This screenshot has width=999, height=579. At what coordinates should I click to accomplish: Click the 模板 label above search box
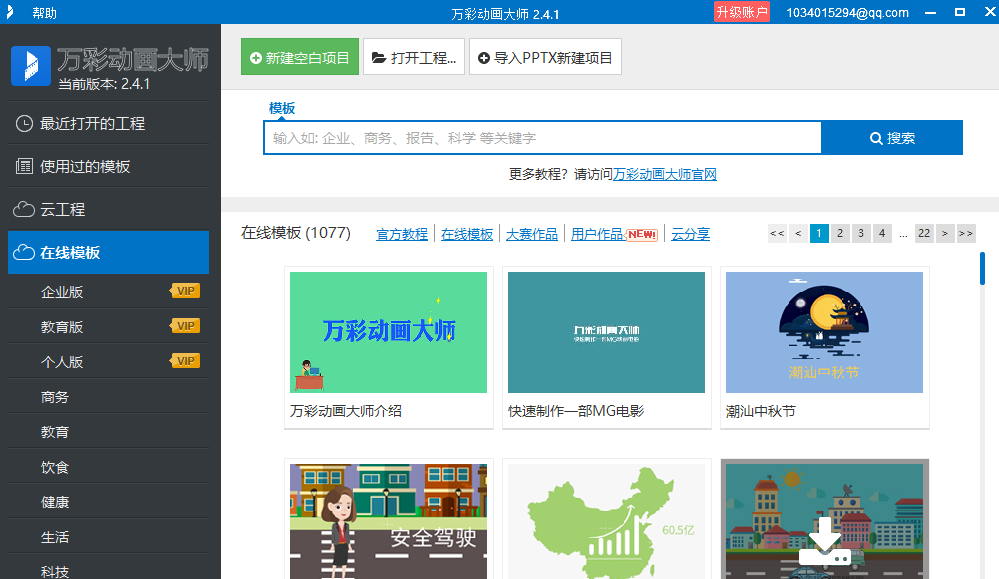pos(282,108)
